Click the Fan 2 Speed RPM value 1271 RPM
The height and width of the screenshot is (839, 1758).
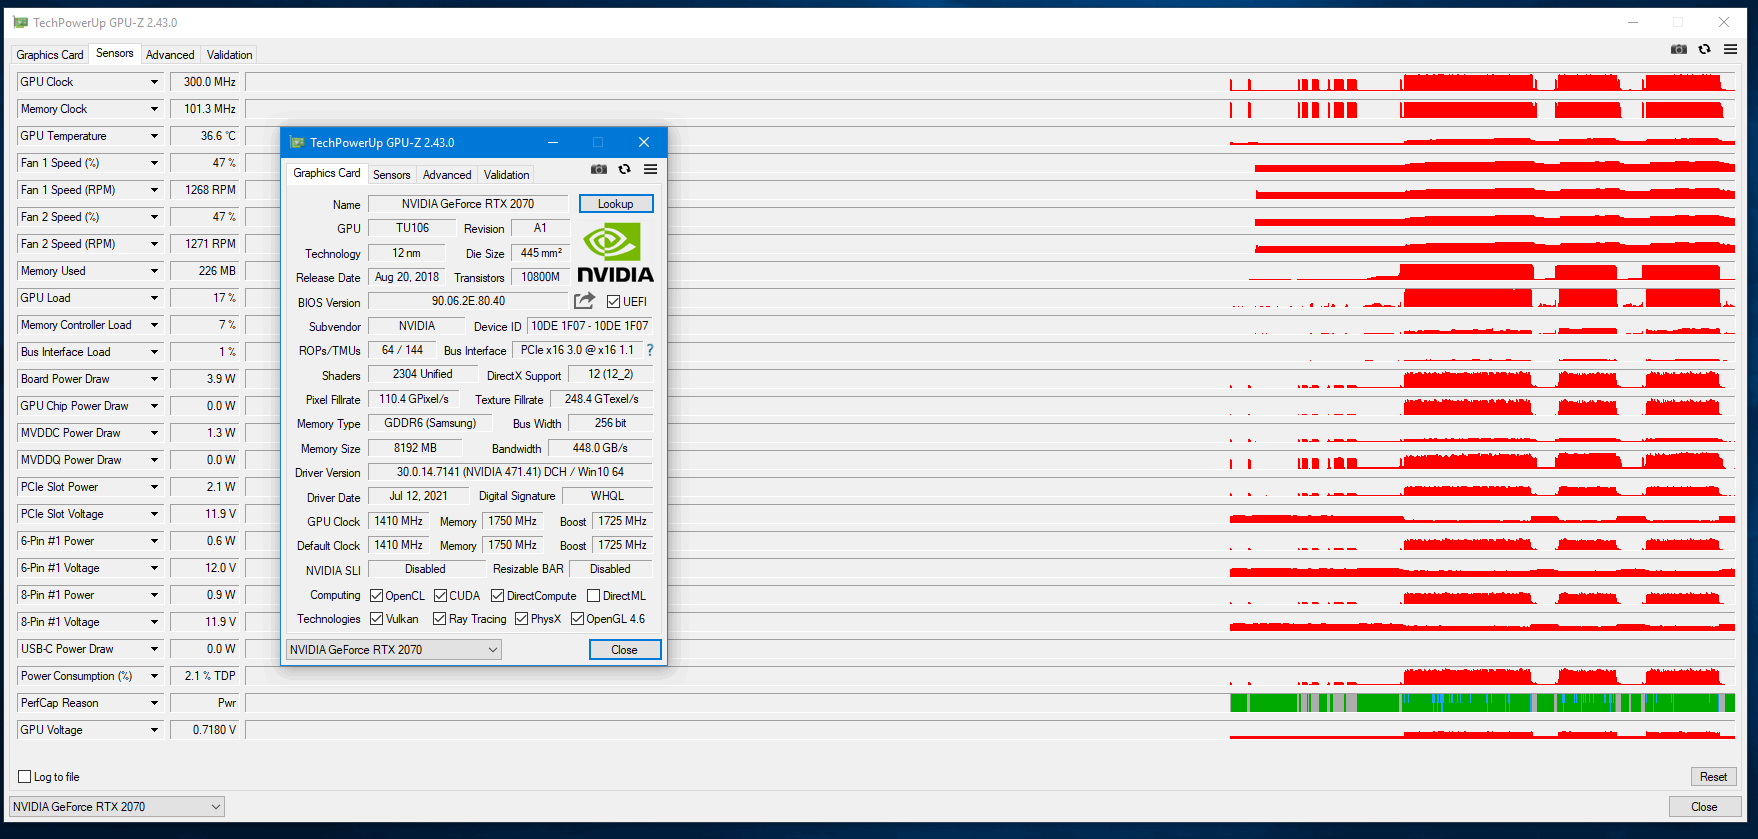[x=205, y=244]
